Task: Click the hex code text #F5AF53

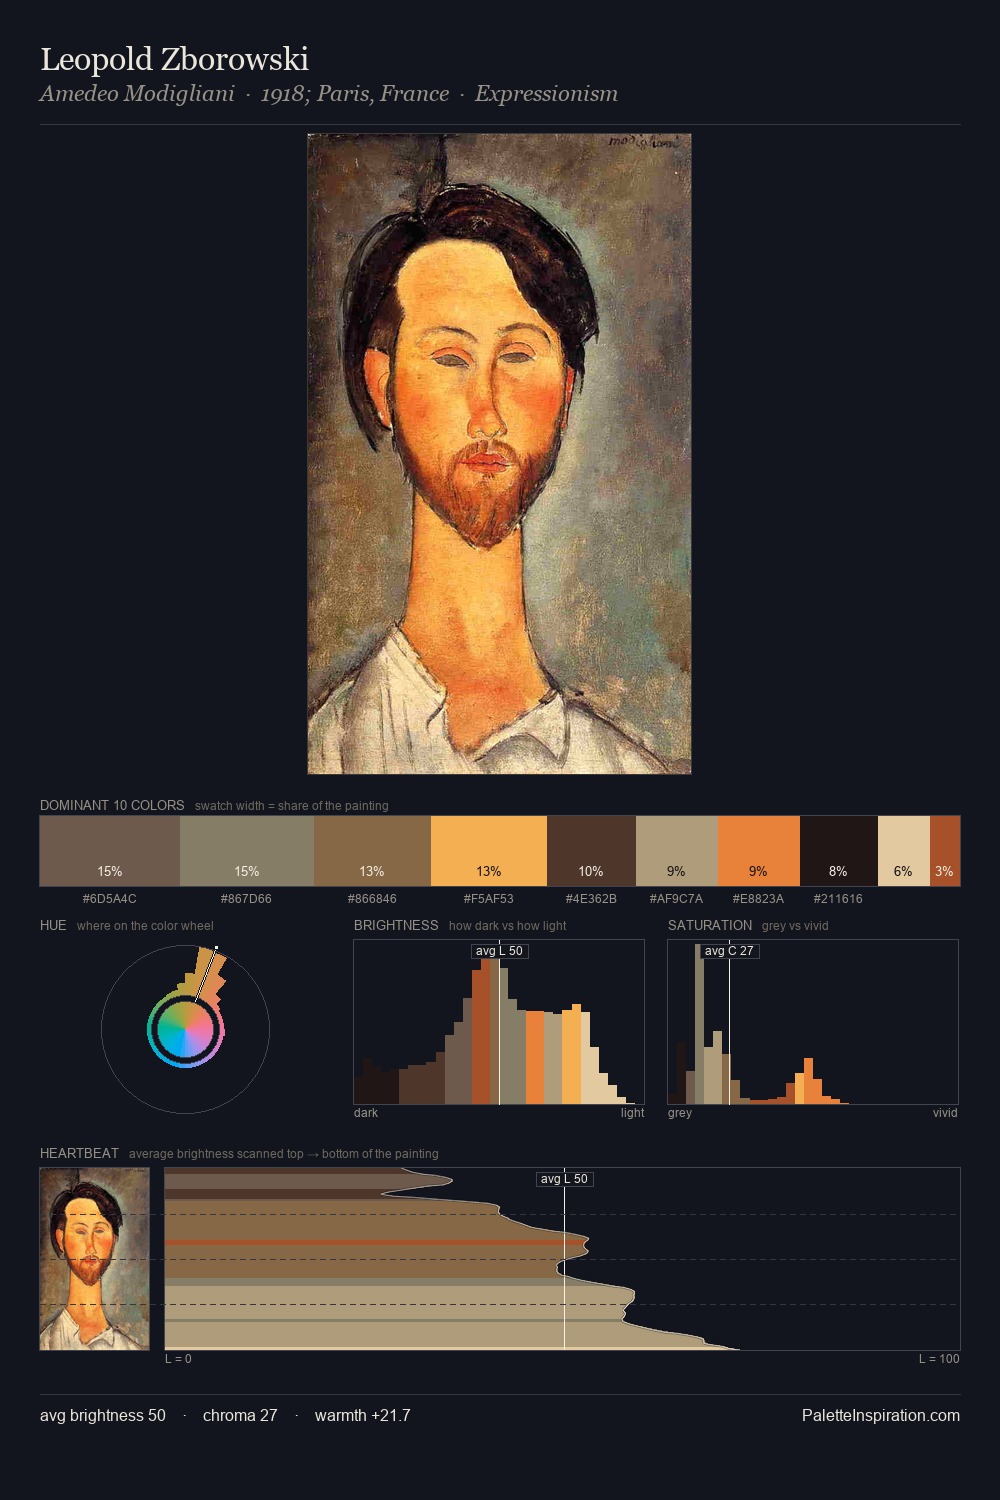Action: (489, 899)
